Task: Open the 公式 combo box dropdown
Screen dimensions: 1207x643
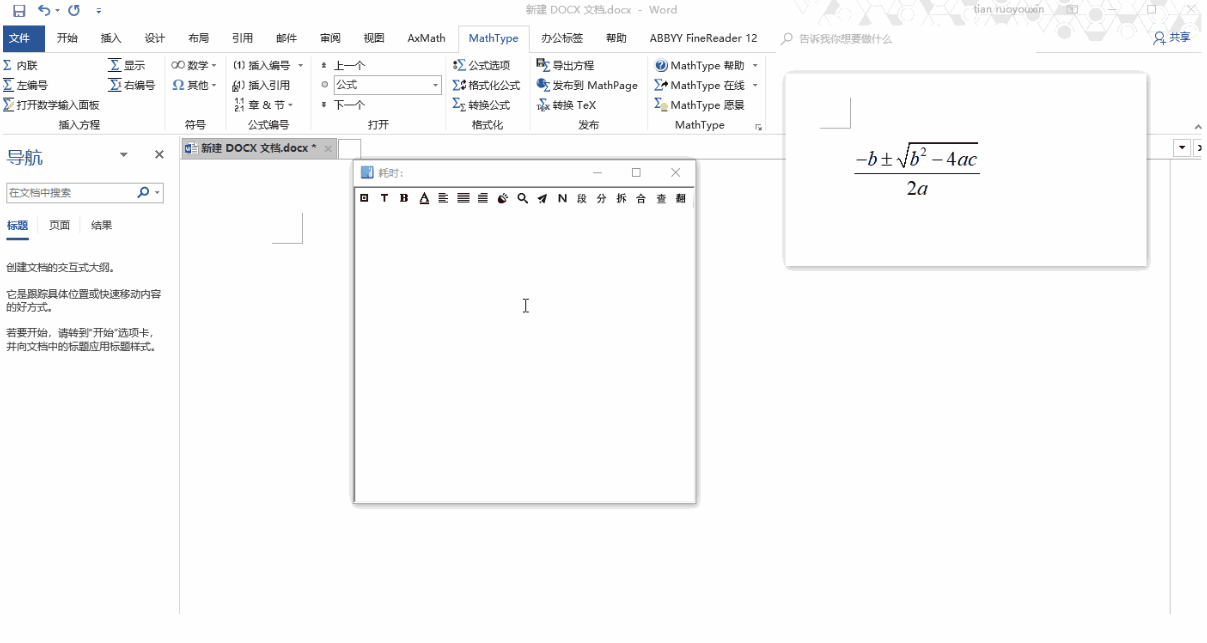Action: (x=436, y=85)
